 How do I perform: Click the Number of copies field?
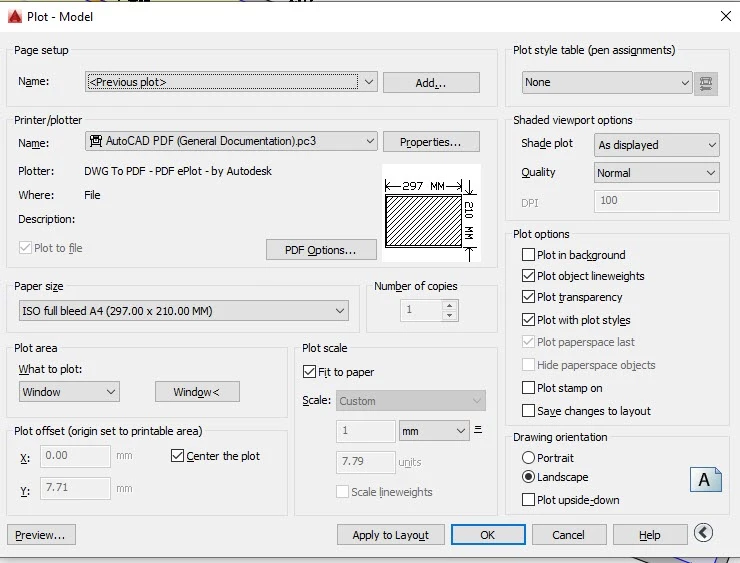(x=421, y=310)
